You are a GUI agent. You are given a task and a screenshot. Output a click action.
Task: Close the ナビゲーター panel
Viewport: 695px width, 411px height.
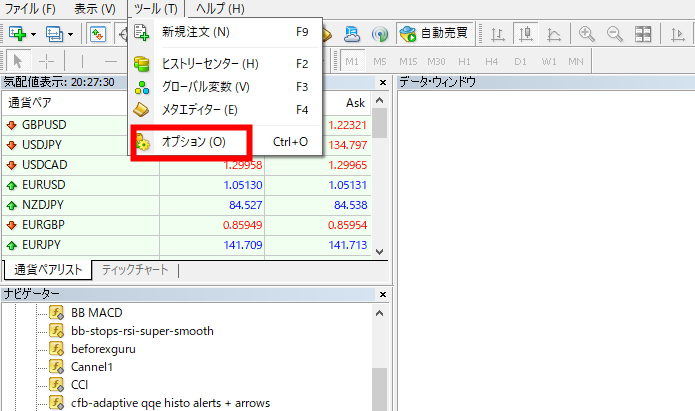click(x=383, y=294)
